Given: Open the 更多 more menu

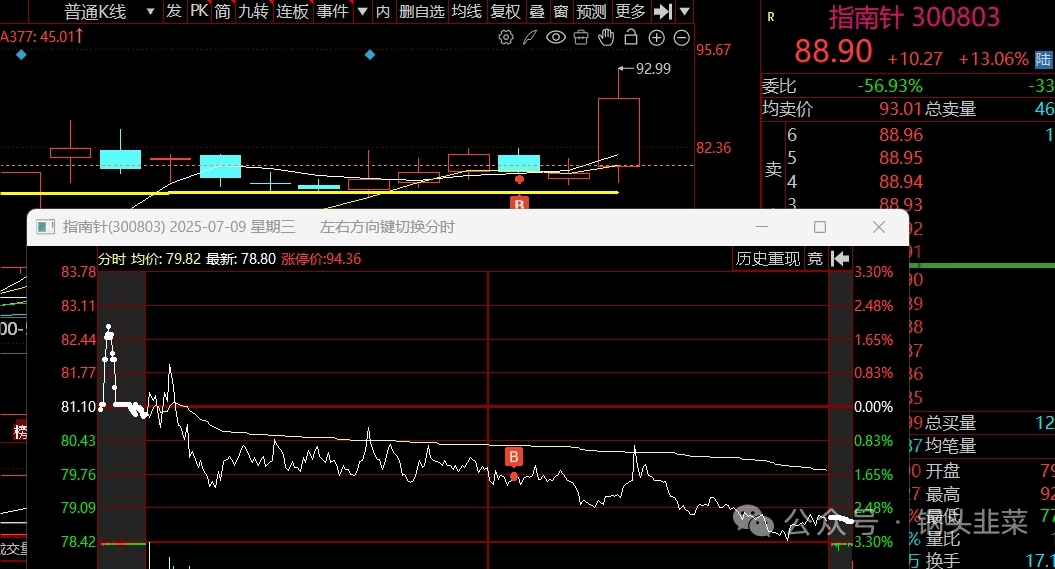Looking at the screenshot, I should tap(630, 11).
